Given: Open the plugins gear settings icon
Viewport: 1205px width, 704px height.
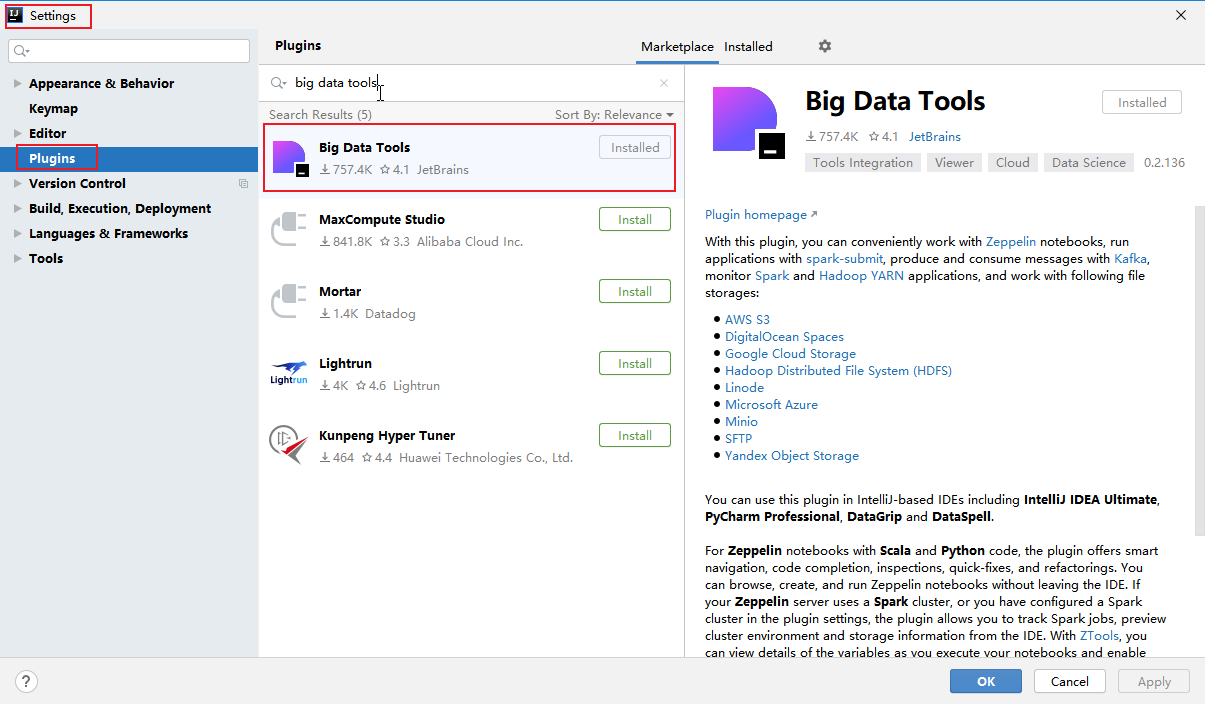Looking at the screenshot, I should pyautogui.click(x=825, y=46).
